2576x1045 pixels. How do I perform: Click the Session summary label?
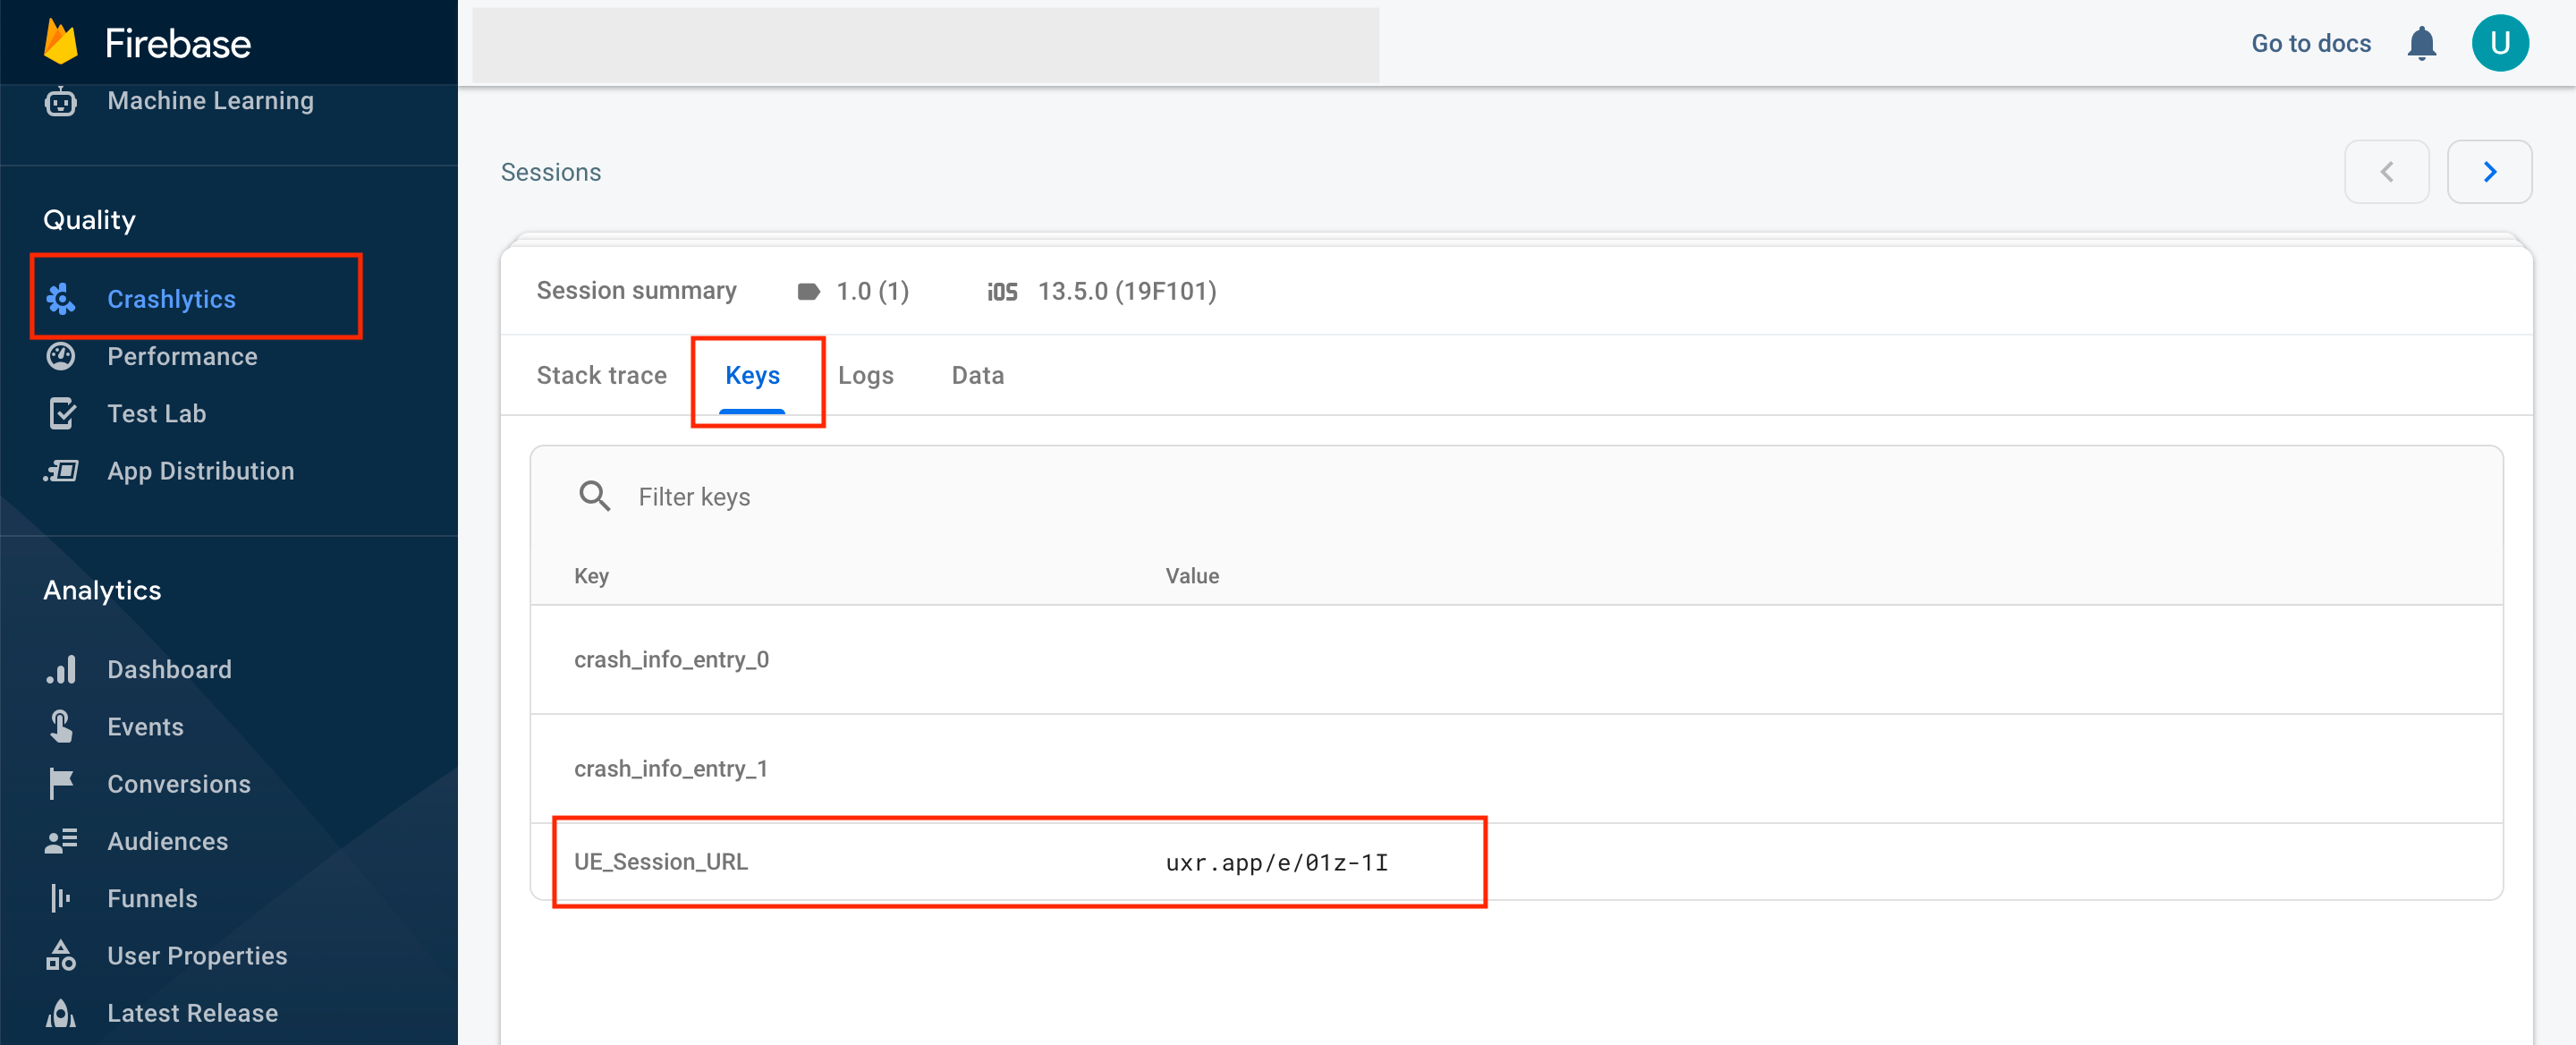coord(636,290)
